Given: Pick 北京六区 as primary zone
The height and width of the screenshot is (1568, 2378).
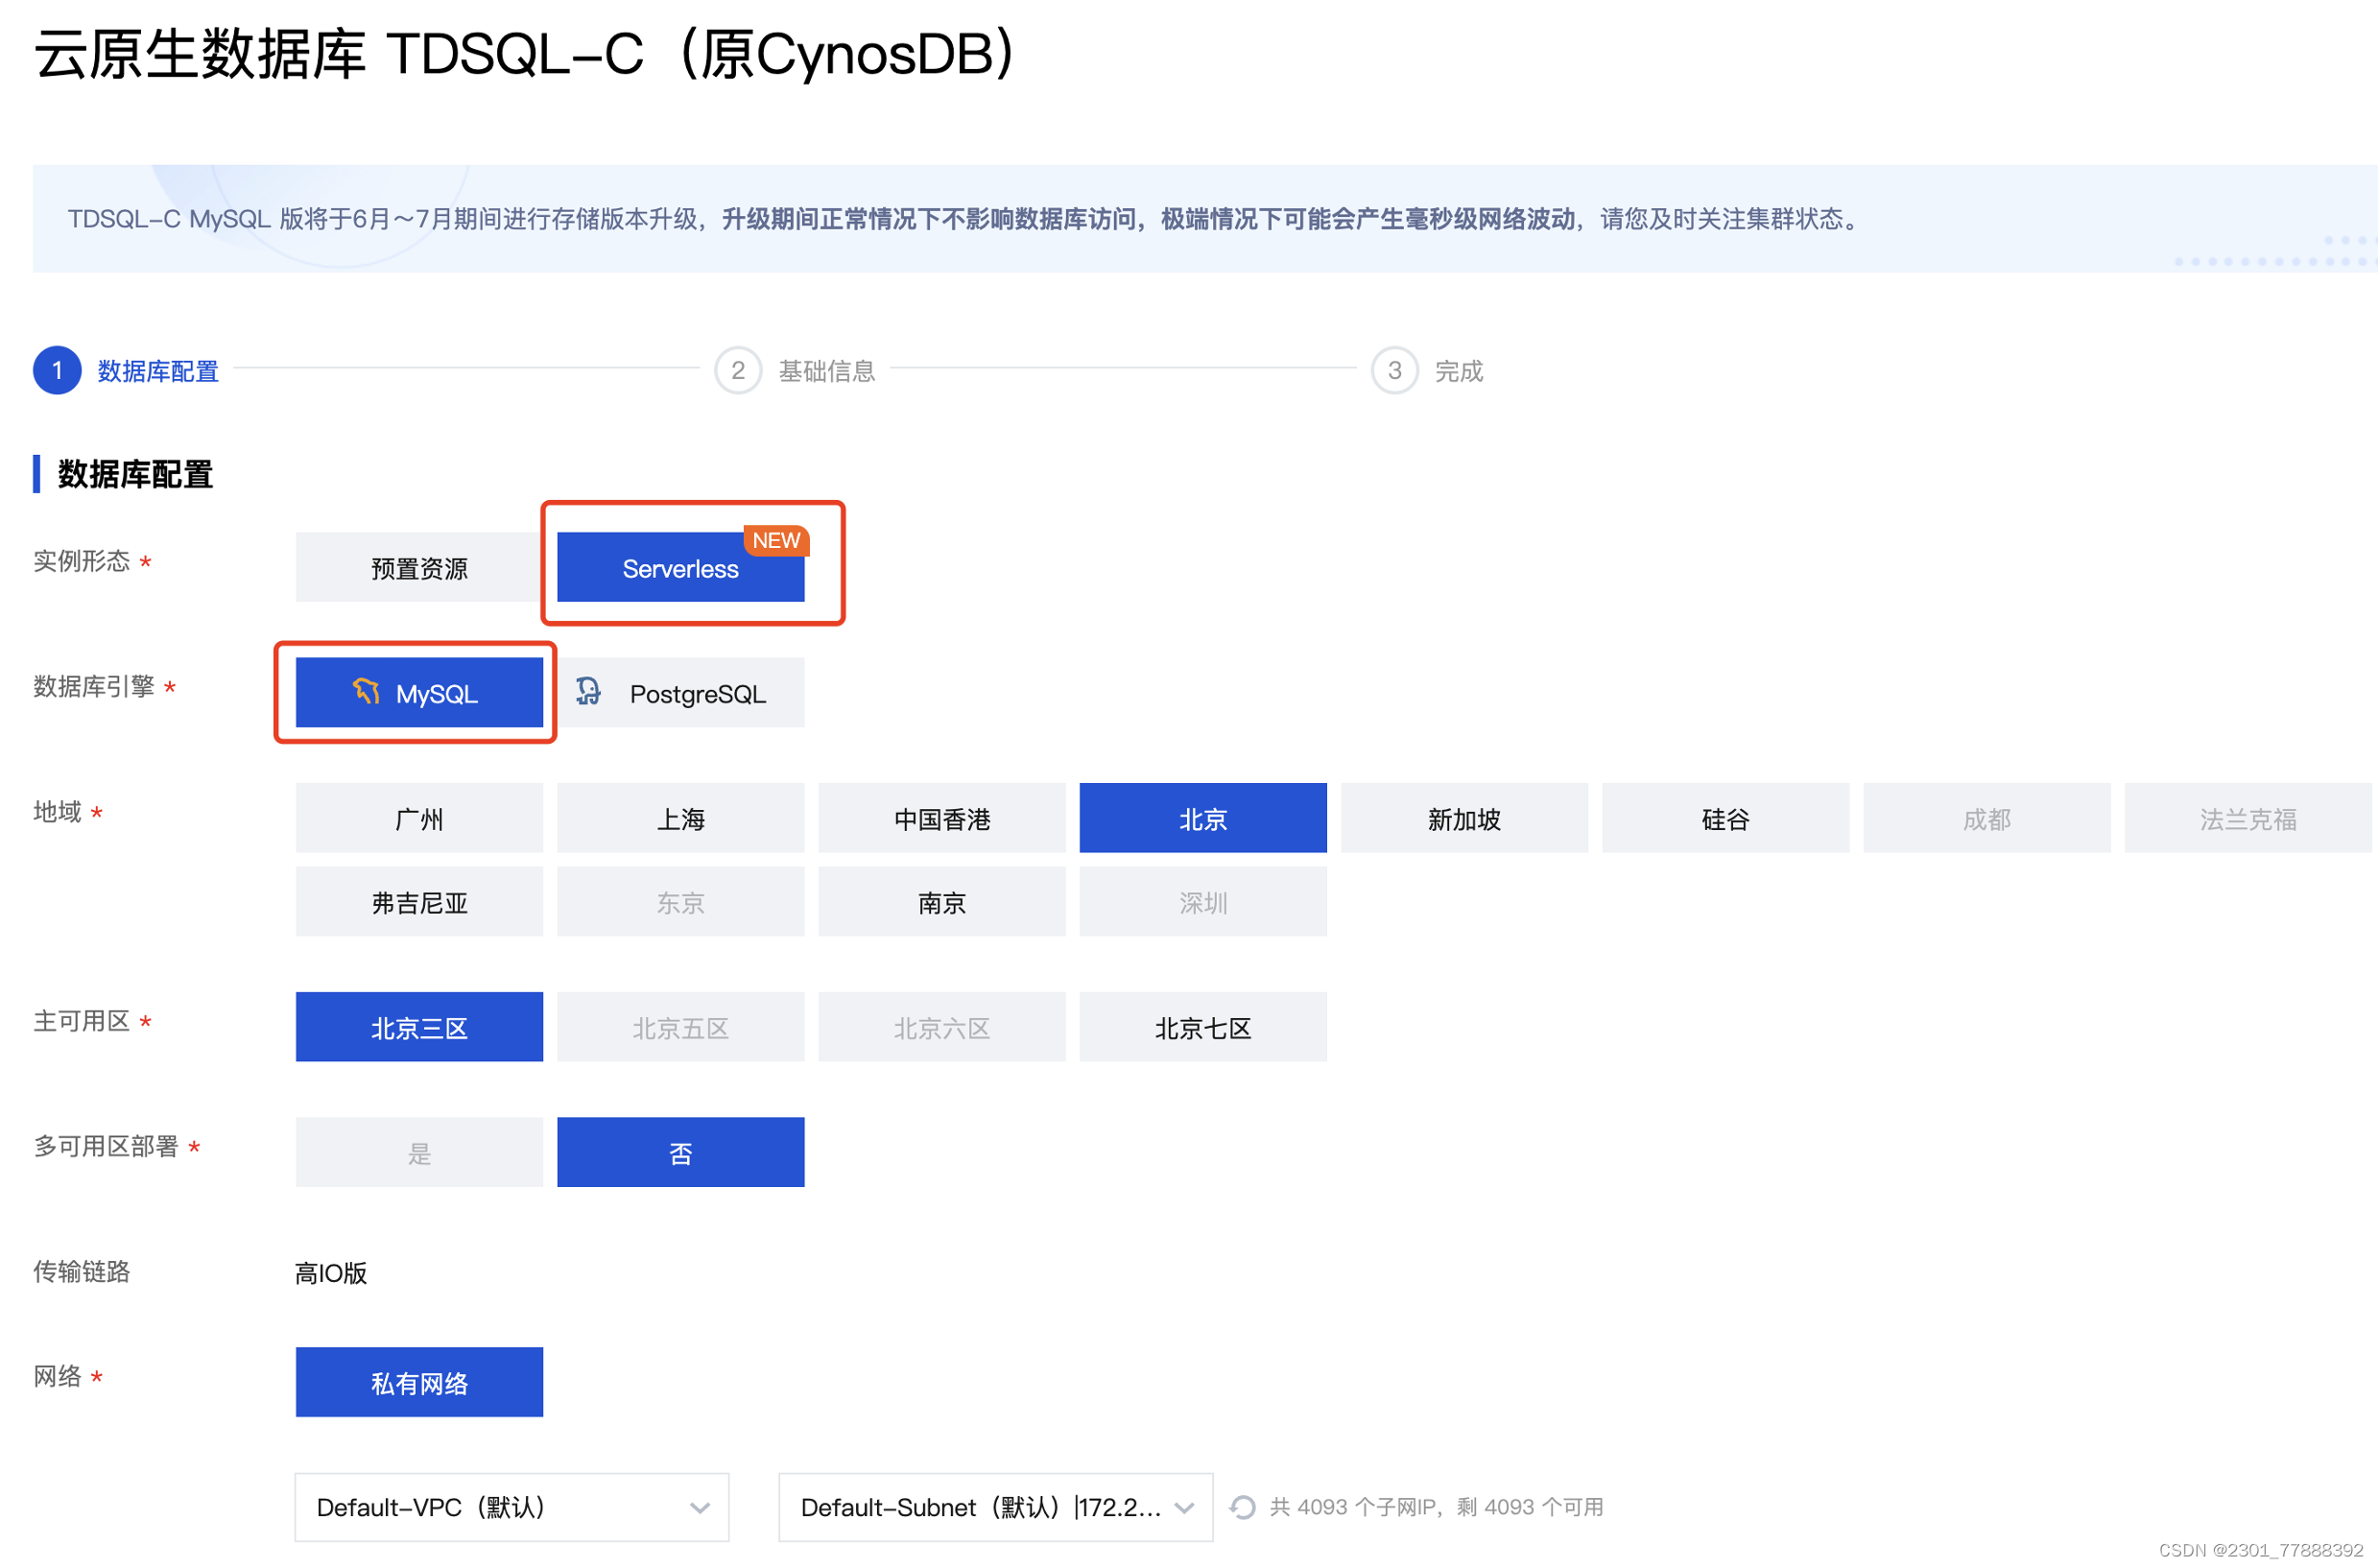Looking at the screenshot, I should click(x=942, y=1027).
